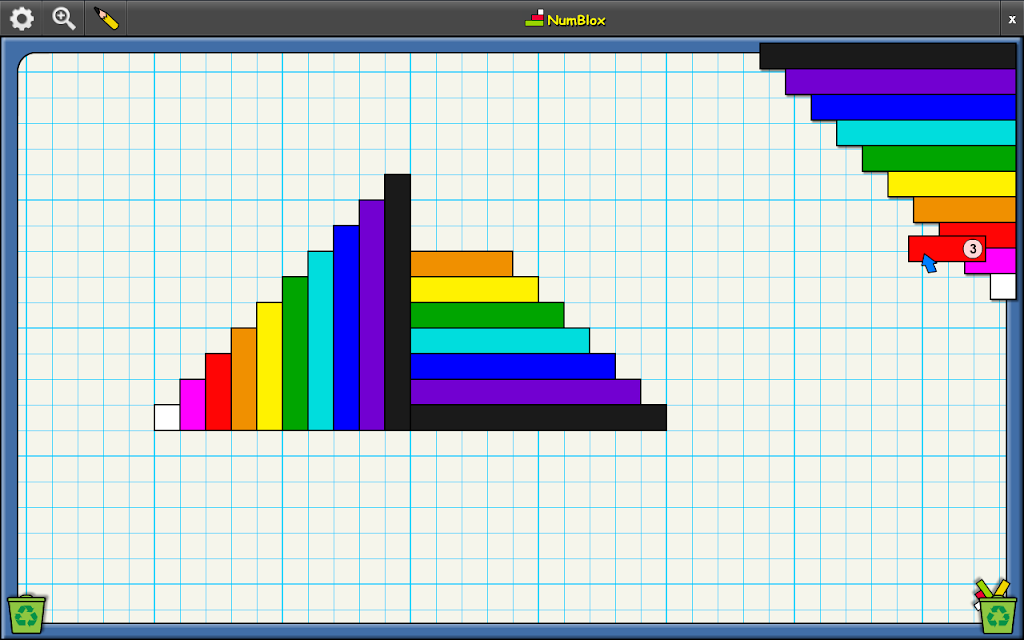Activate the pencil drawing tool
Viewport: 1024px width, 640px height.
[106, 18]
